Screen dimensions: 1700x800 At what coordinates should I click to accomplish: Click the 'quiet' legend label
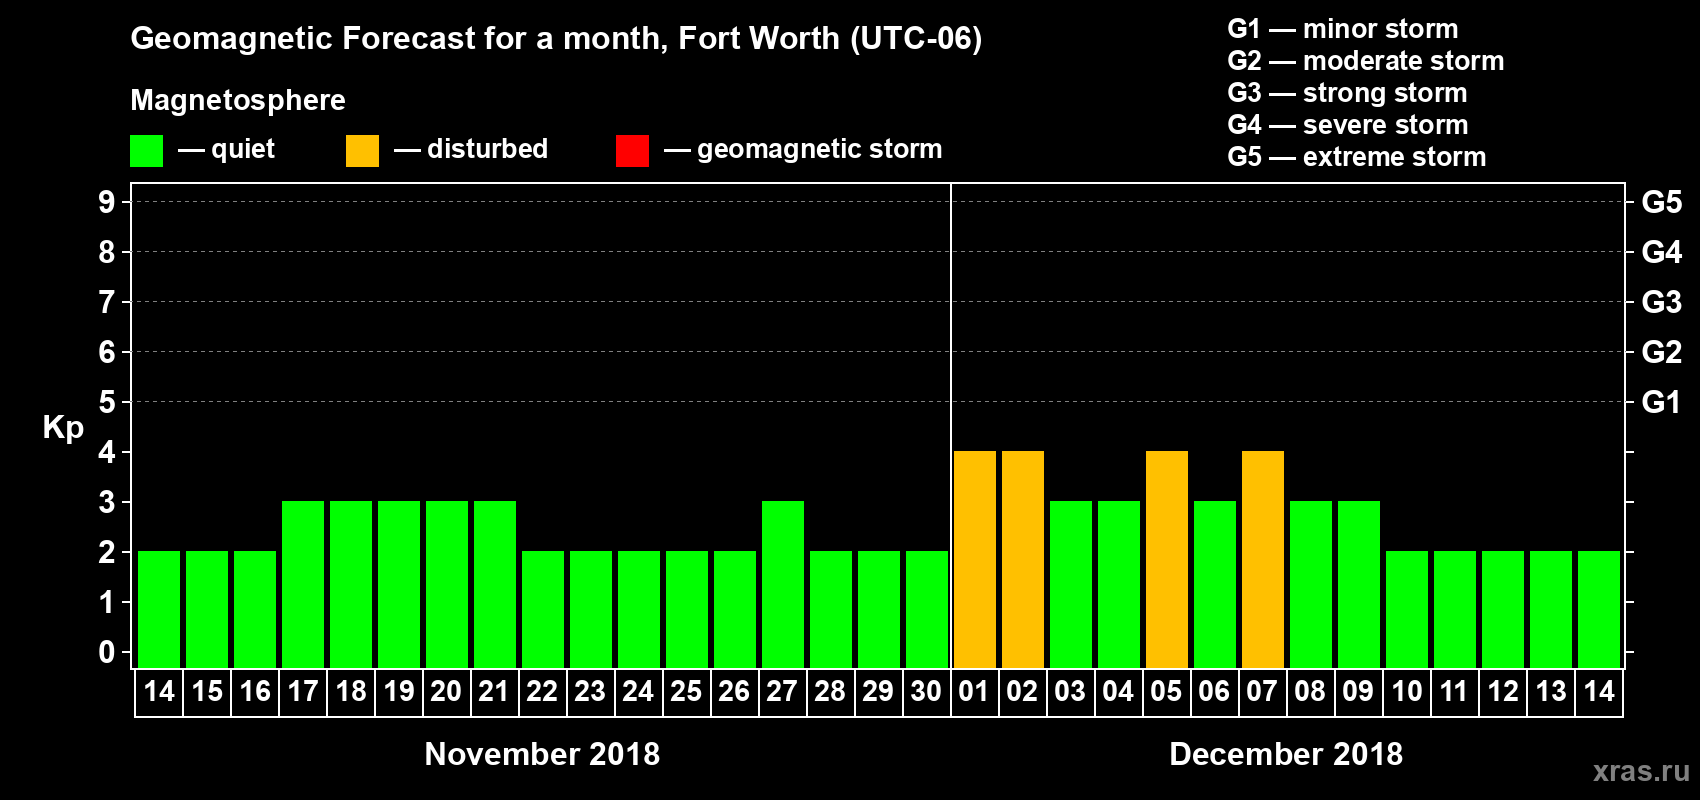click(x=243, y=149)
